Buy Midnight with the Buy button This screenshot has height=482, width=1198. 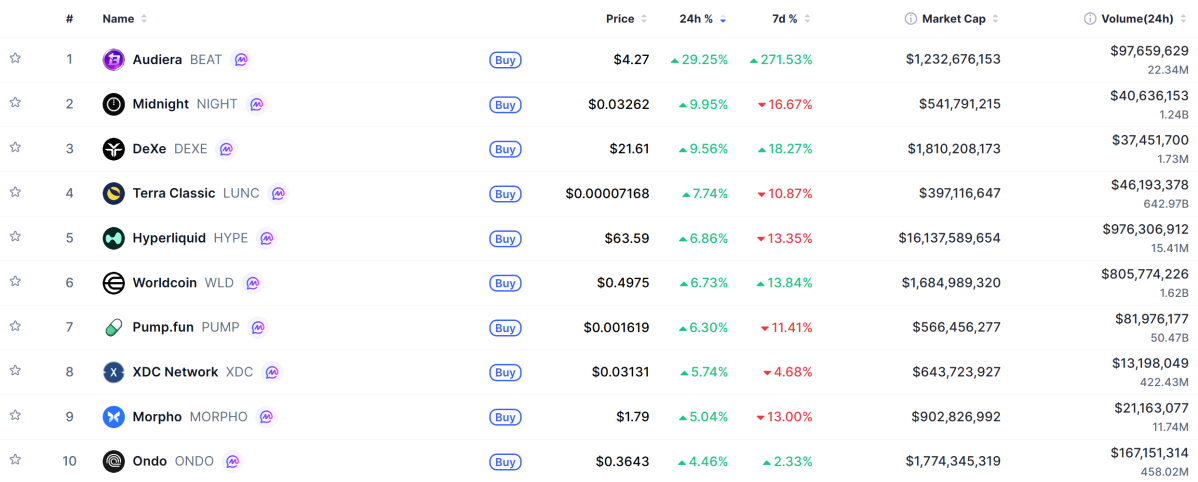point(505,105)
